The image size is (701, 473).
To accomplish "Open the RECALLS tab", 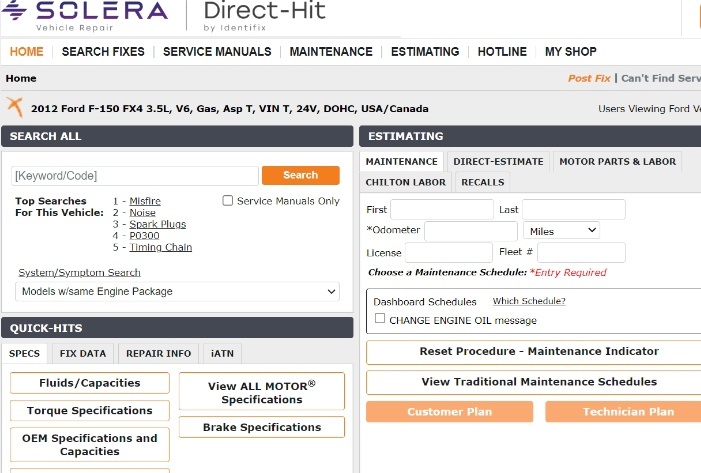I will [482, 182].
